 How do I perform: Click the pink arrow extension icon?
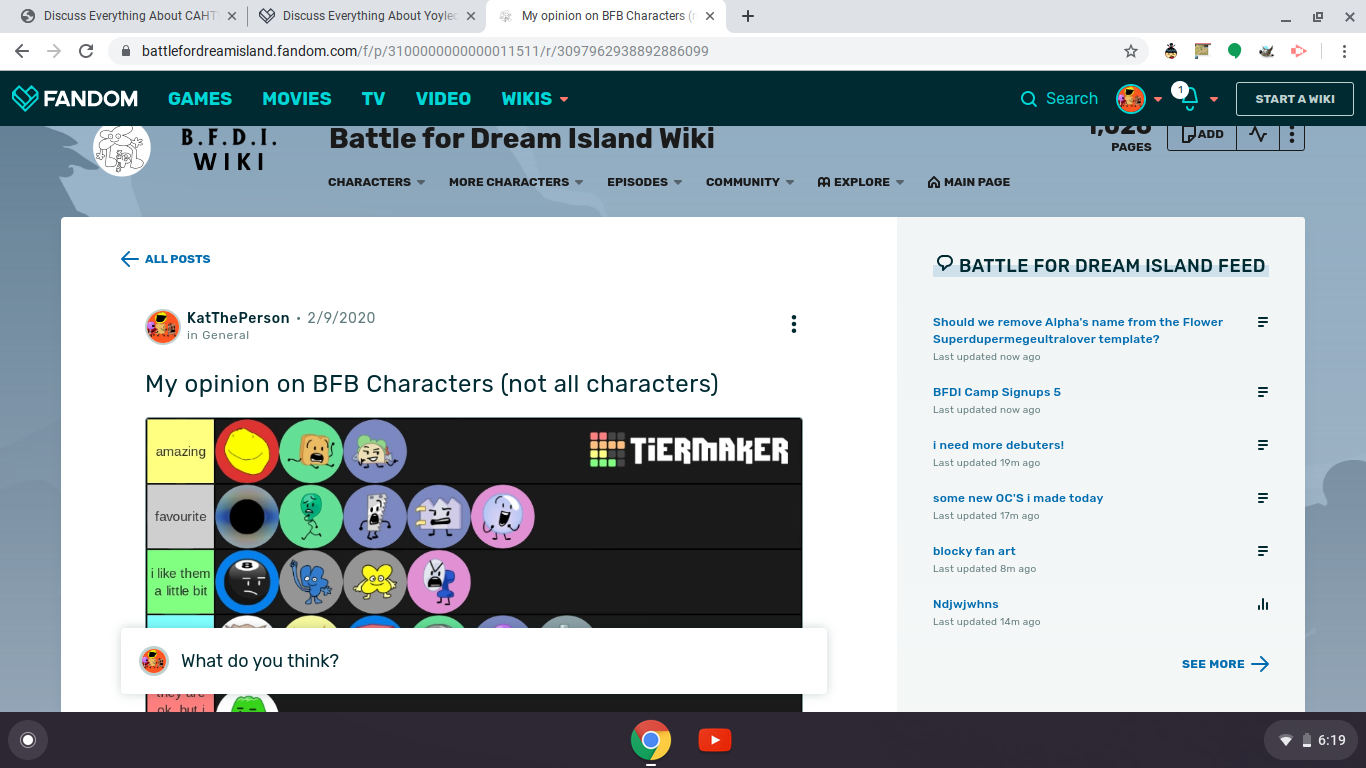click(1299, 51)
